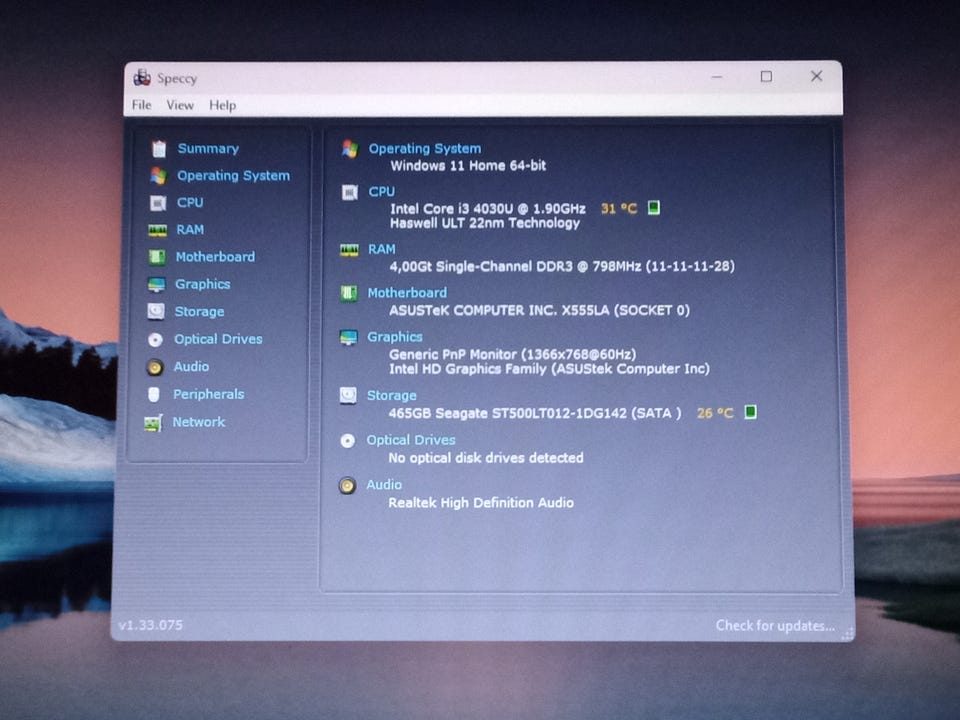Click the Audio speaker icon in sidebar

click(x=155, y=367)
